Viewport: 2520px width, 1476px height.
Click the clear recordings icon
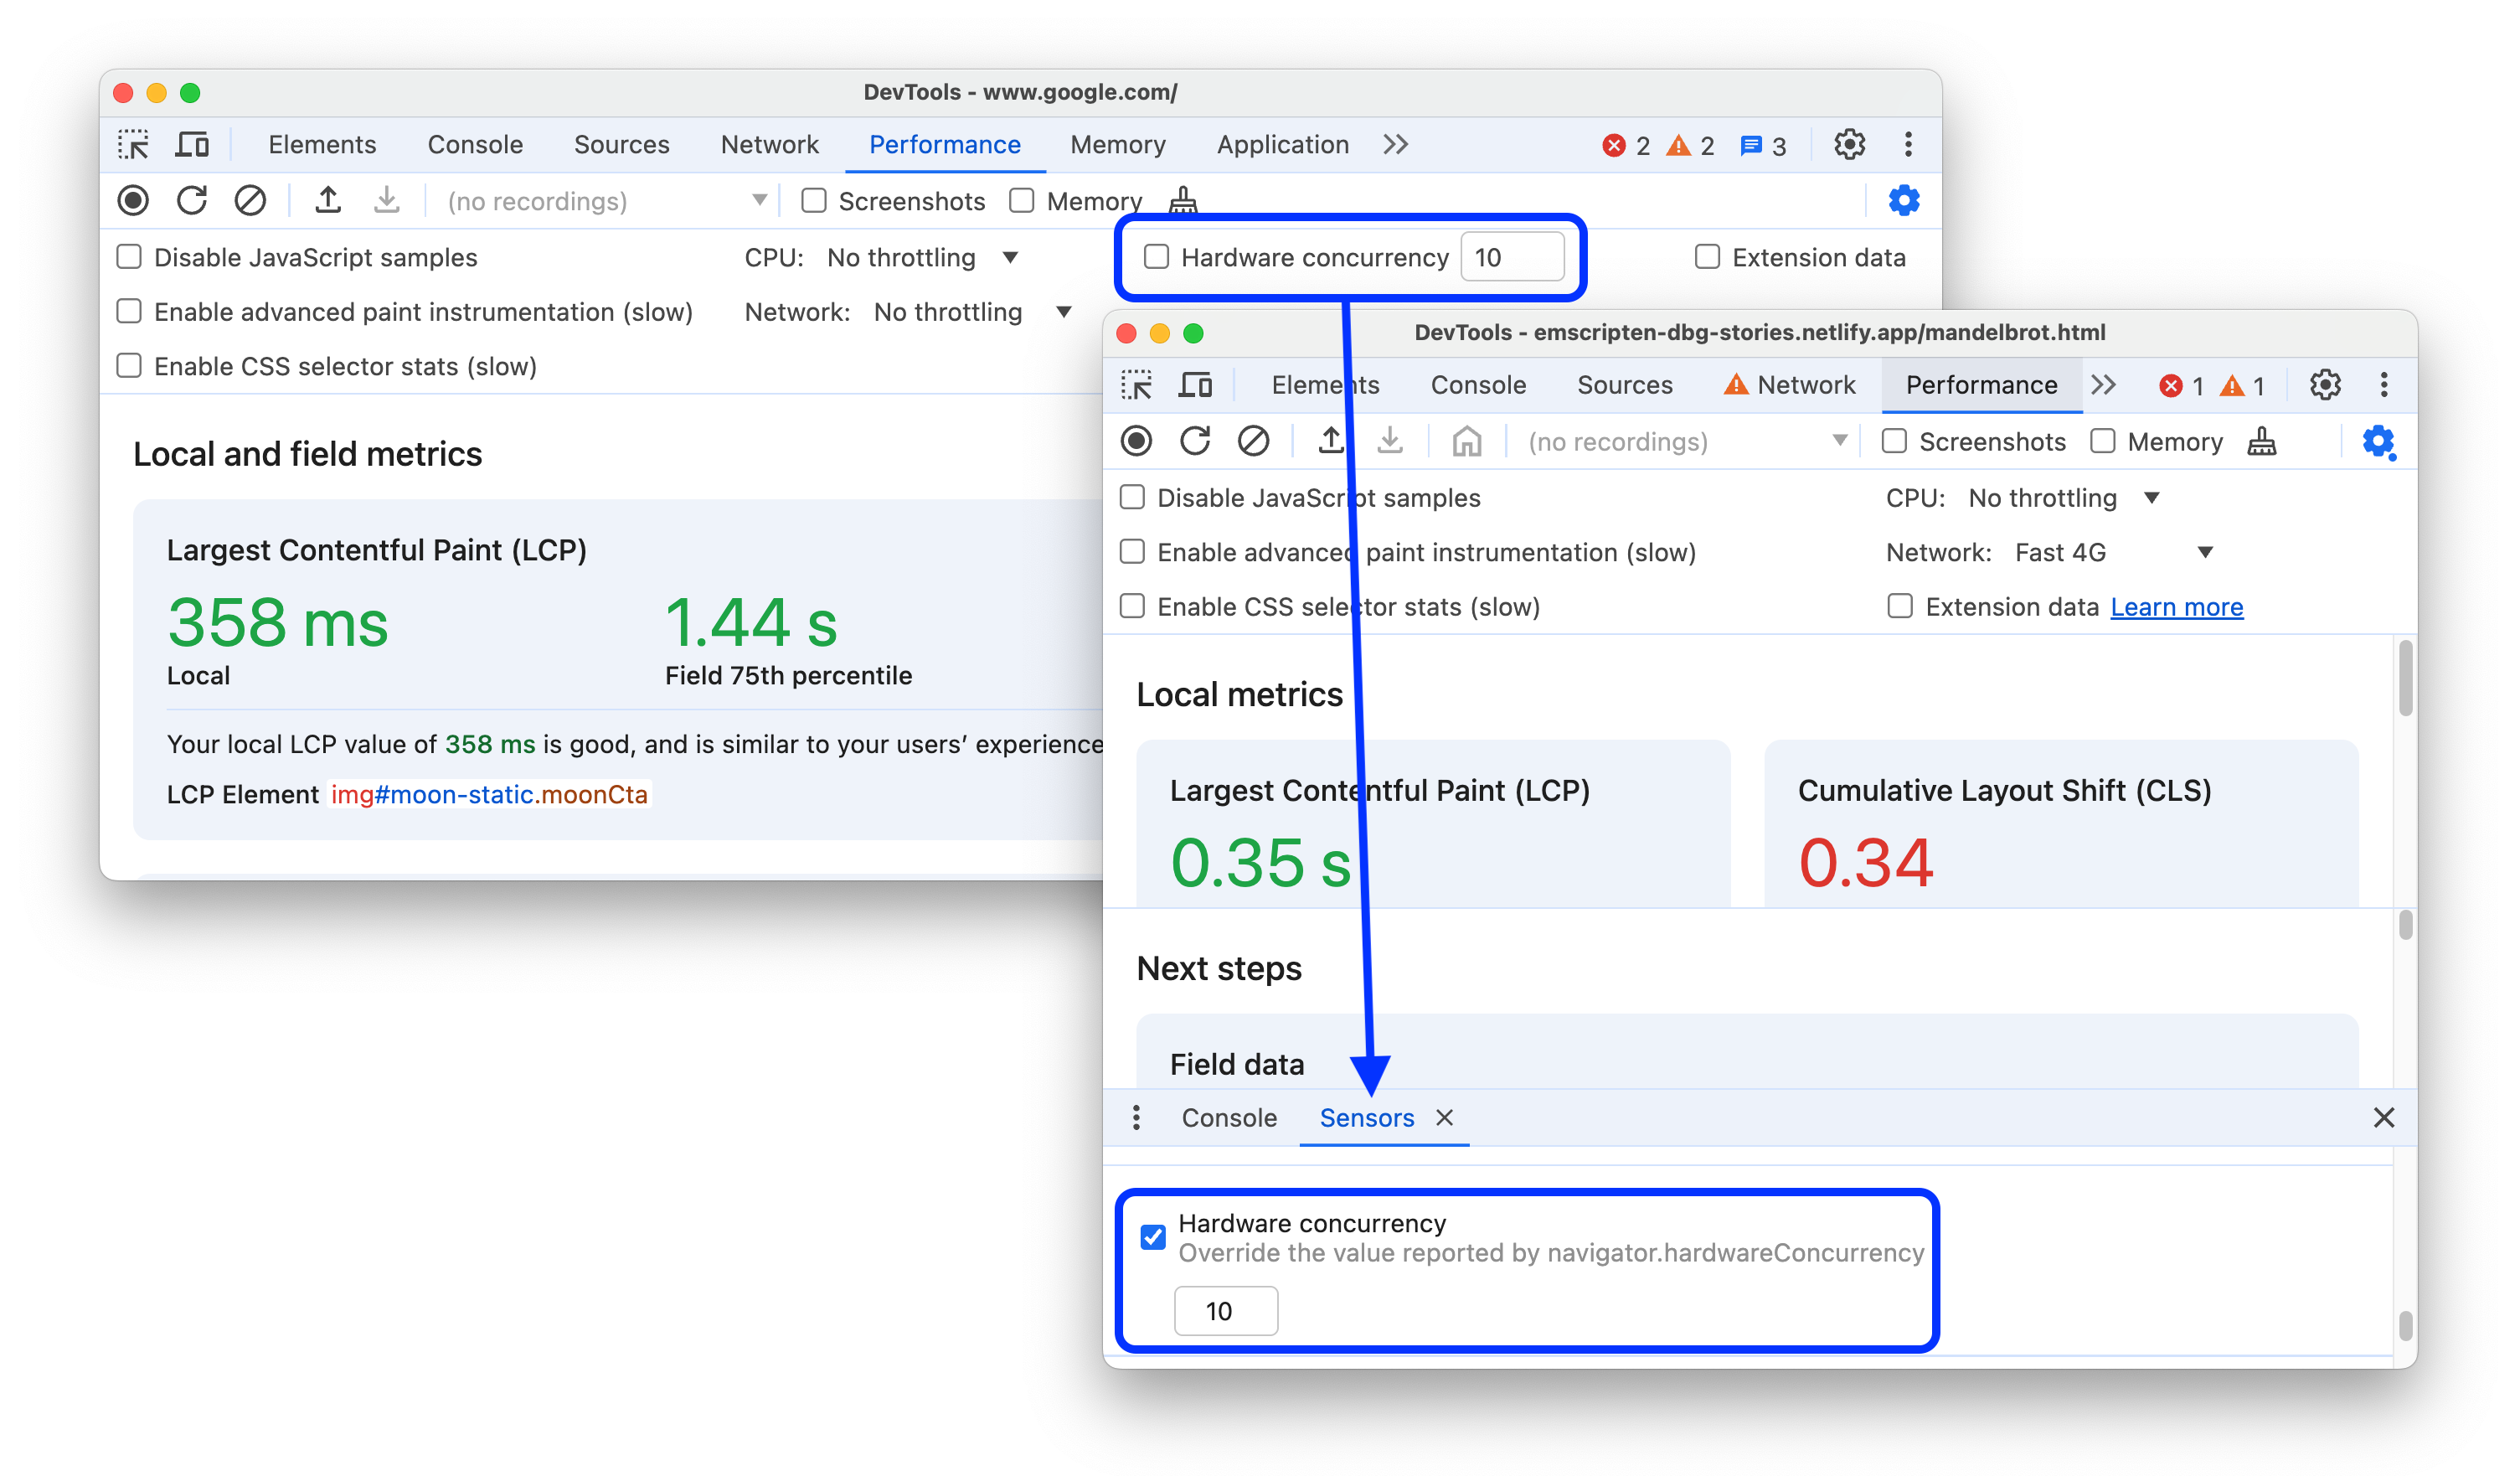click(250, 200)
